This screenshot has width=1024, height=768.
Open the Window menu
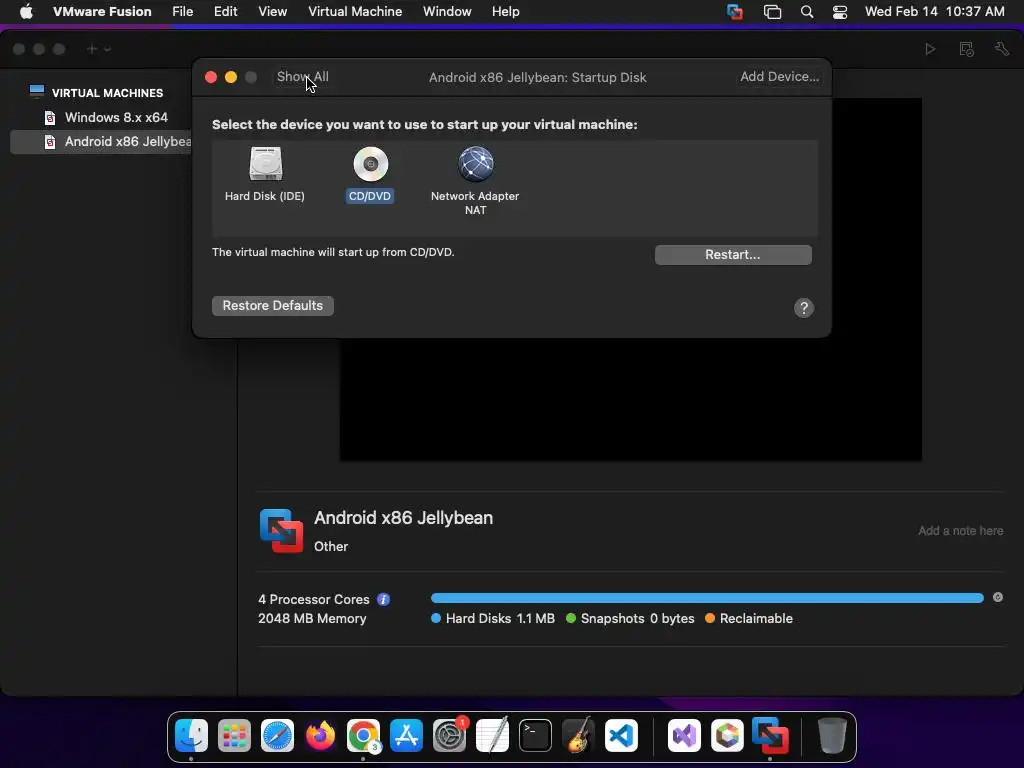(x=447, y=11)
